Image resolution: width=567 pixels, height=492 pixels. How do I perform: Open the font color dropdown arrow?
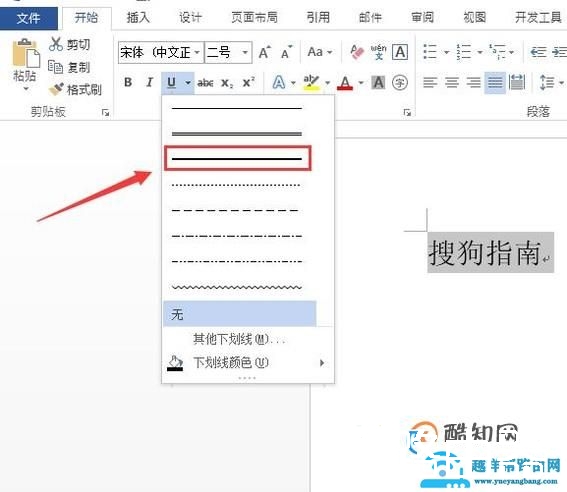(361, 83)
